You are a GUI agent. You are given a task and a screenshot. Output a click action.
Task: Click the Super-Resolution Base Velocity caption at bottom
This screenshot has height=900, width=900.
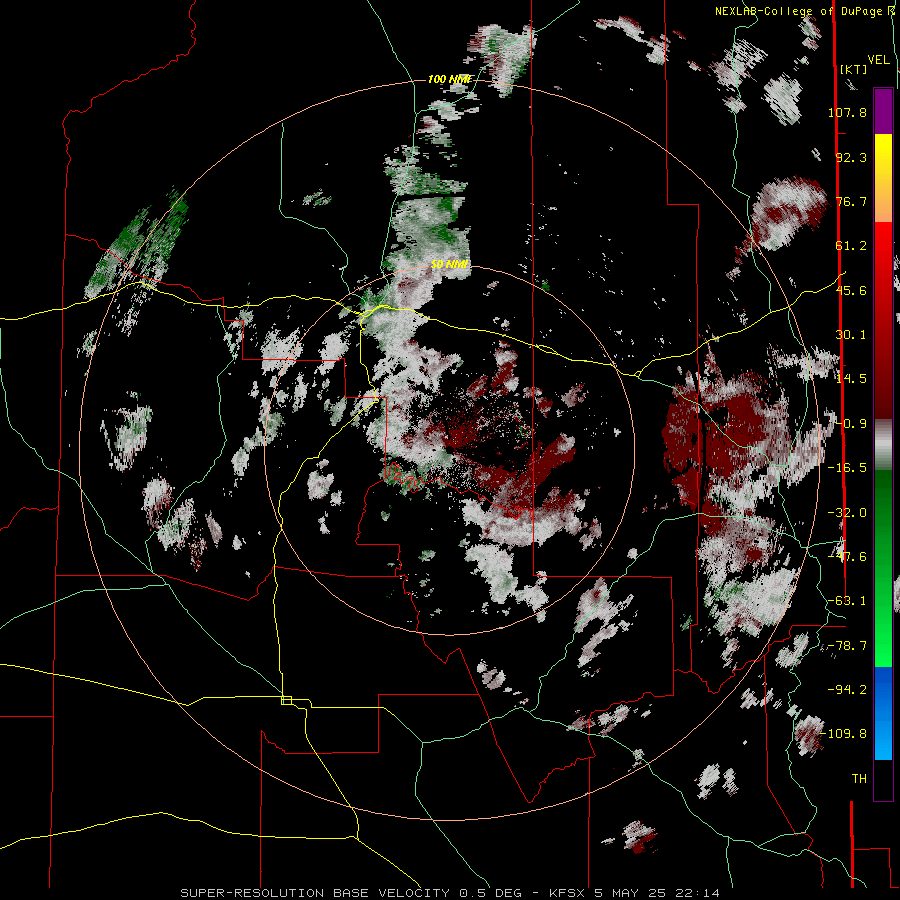pyautogui.click(x=450, y=893)
